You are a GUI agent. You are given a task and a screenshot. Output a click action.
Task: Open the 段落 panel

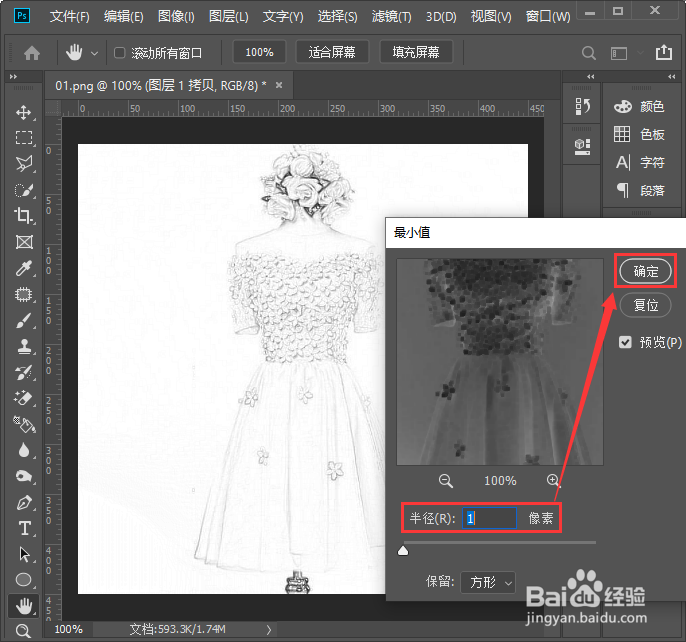[639, 190]
